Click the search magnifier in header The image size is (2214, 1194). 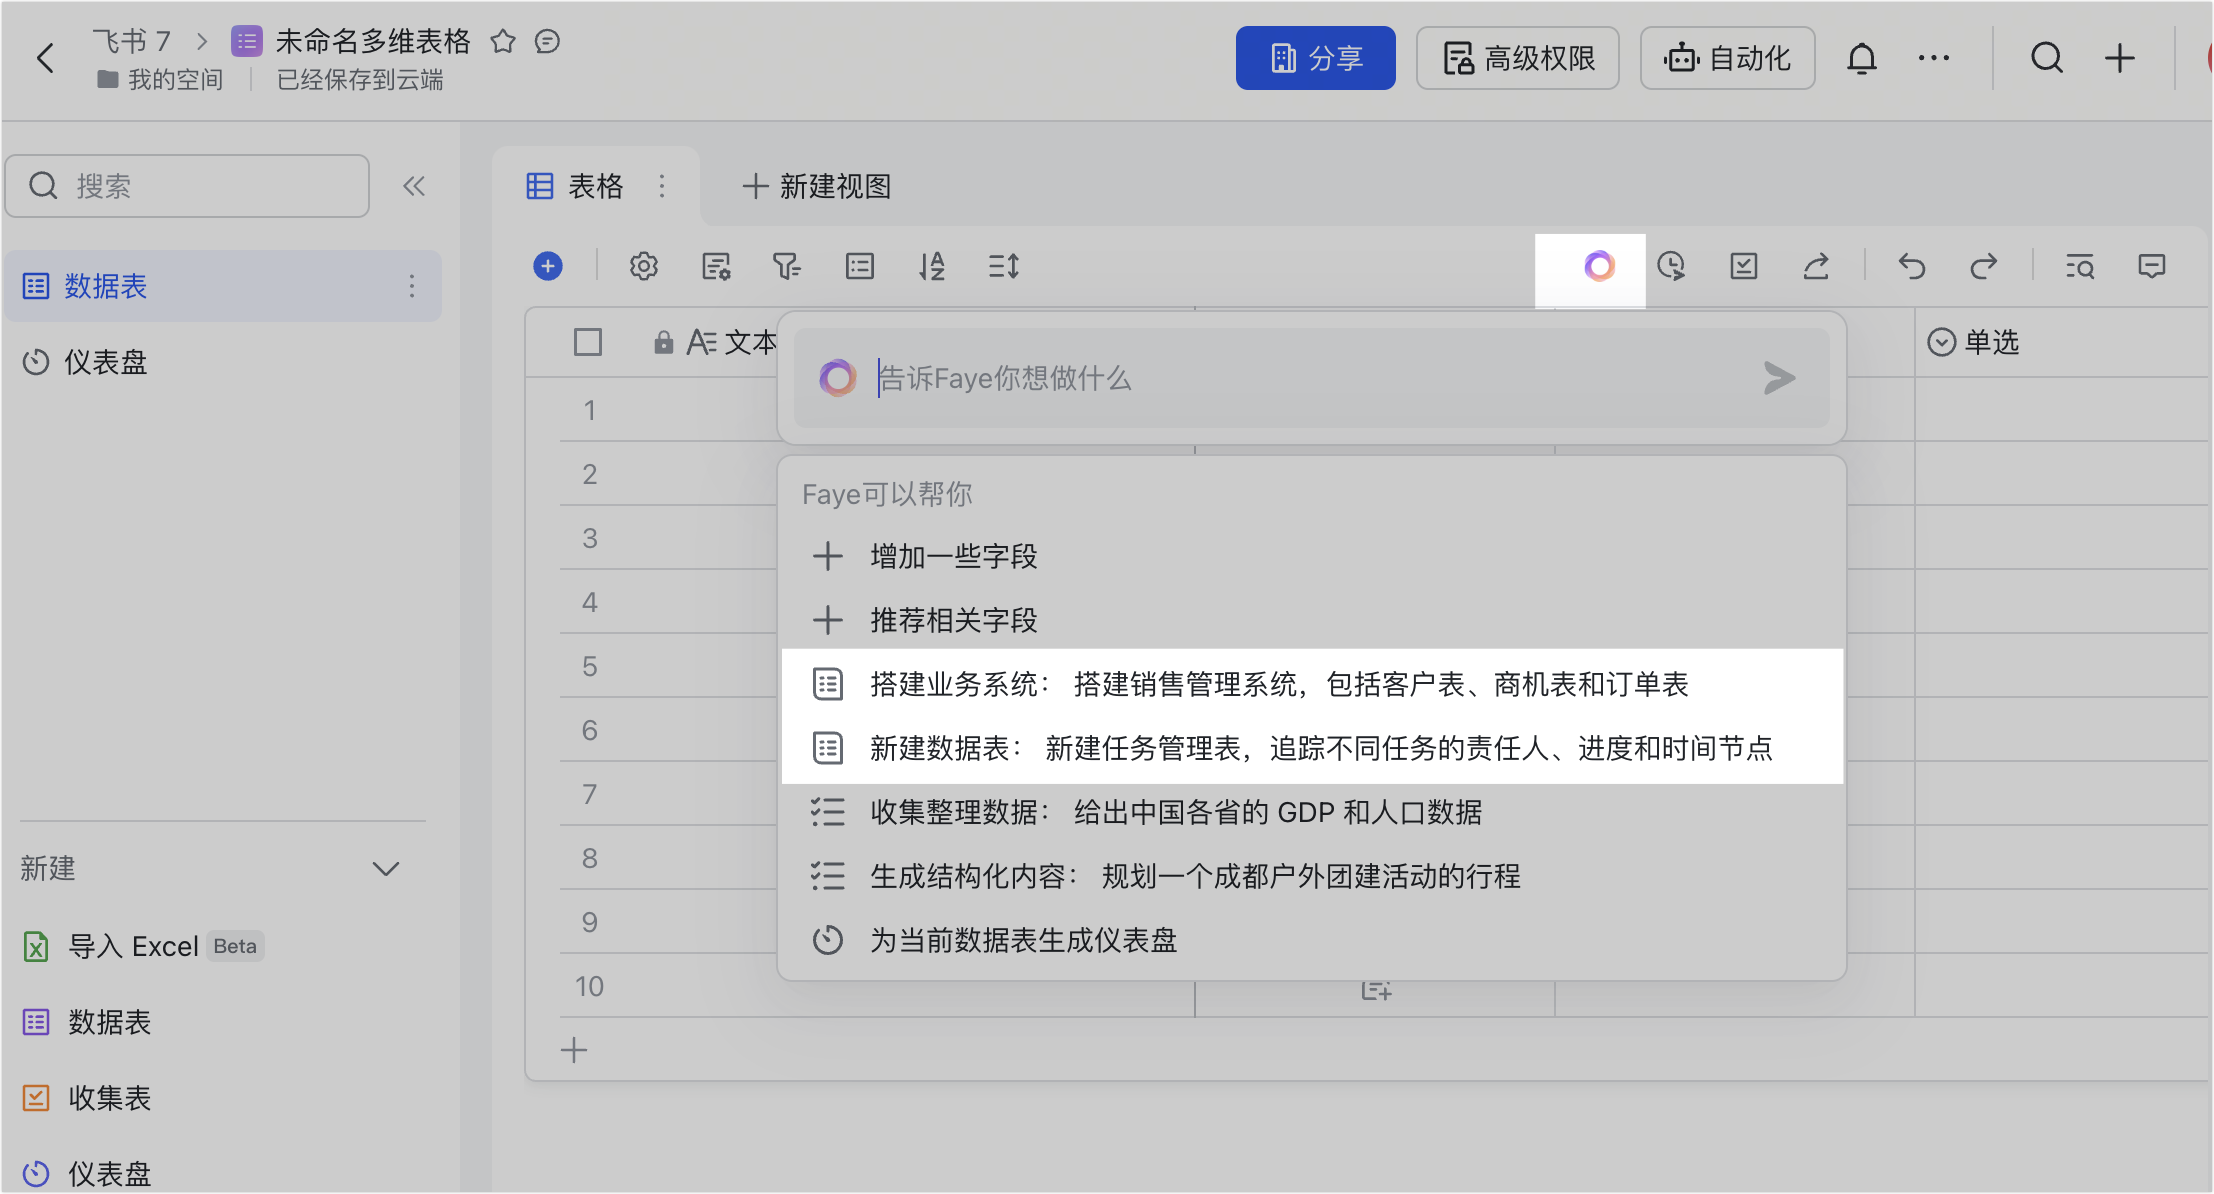click(x=2047, y=58)
